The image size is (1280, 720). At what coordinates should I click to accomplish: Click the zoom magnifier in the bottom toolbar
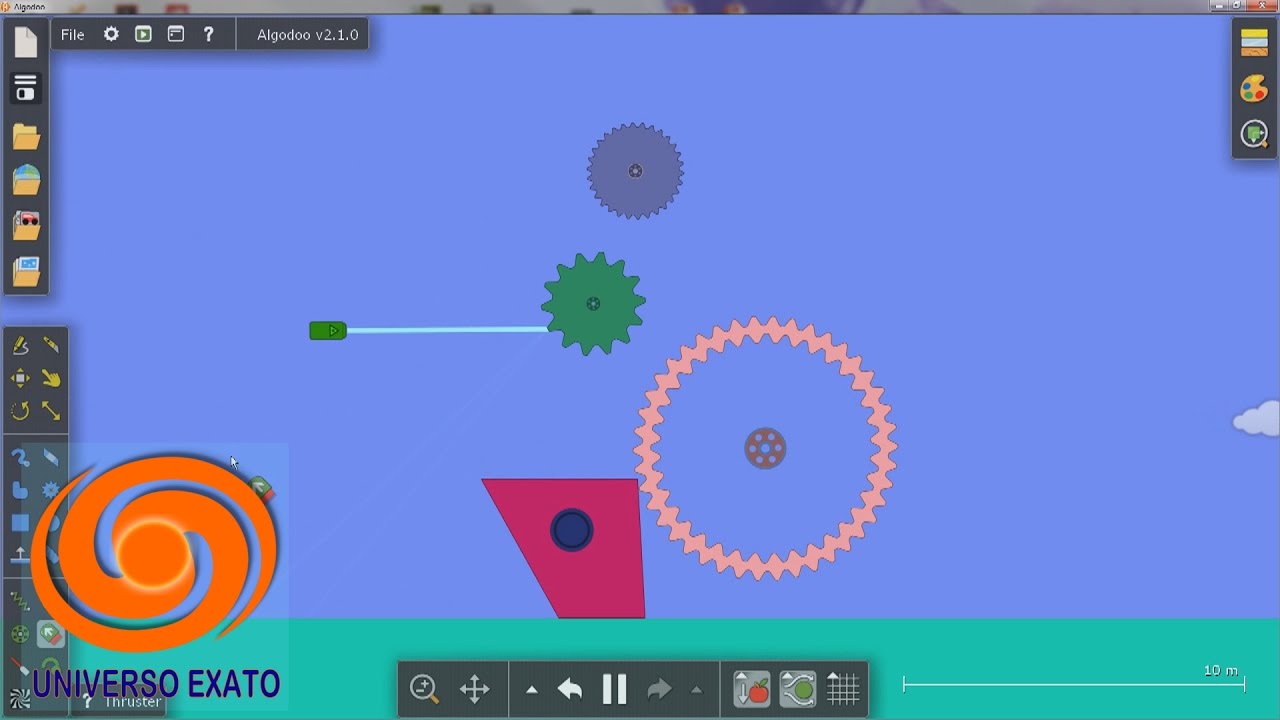[424, 688]
